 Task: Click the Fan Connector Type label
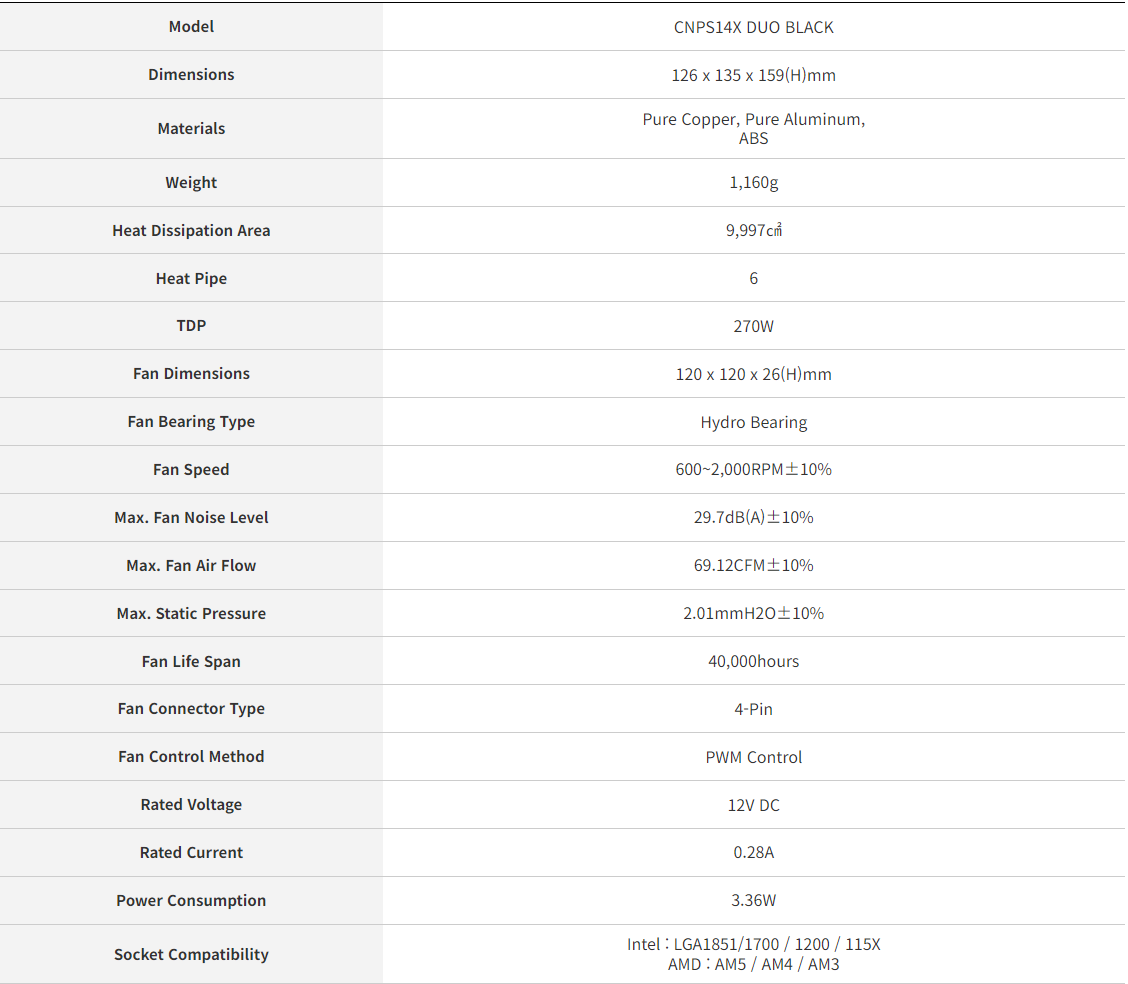click(x=191, y=709)
